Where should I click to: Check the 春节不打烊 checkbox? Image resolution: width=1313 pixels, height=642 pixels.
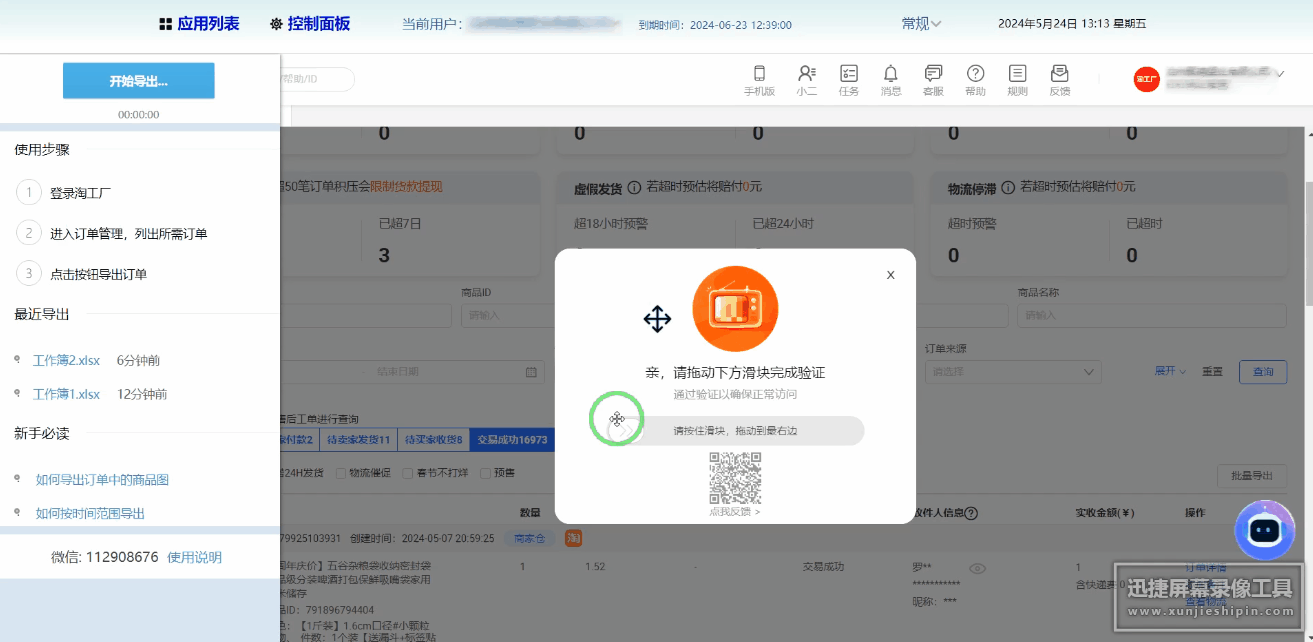pos(407,473)
